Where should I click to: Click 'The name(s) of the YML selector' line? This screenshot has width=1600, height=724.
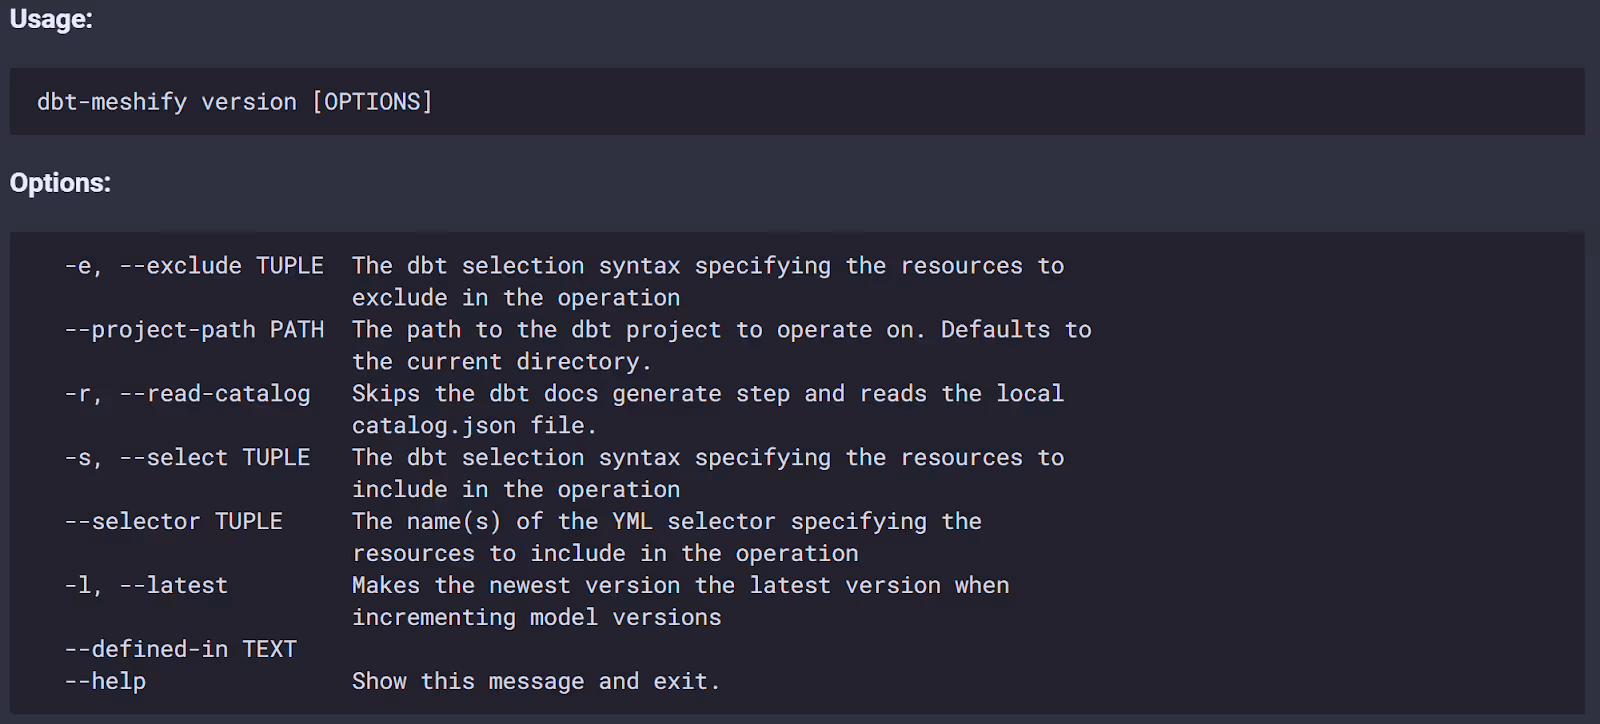(667, 522)
